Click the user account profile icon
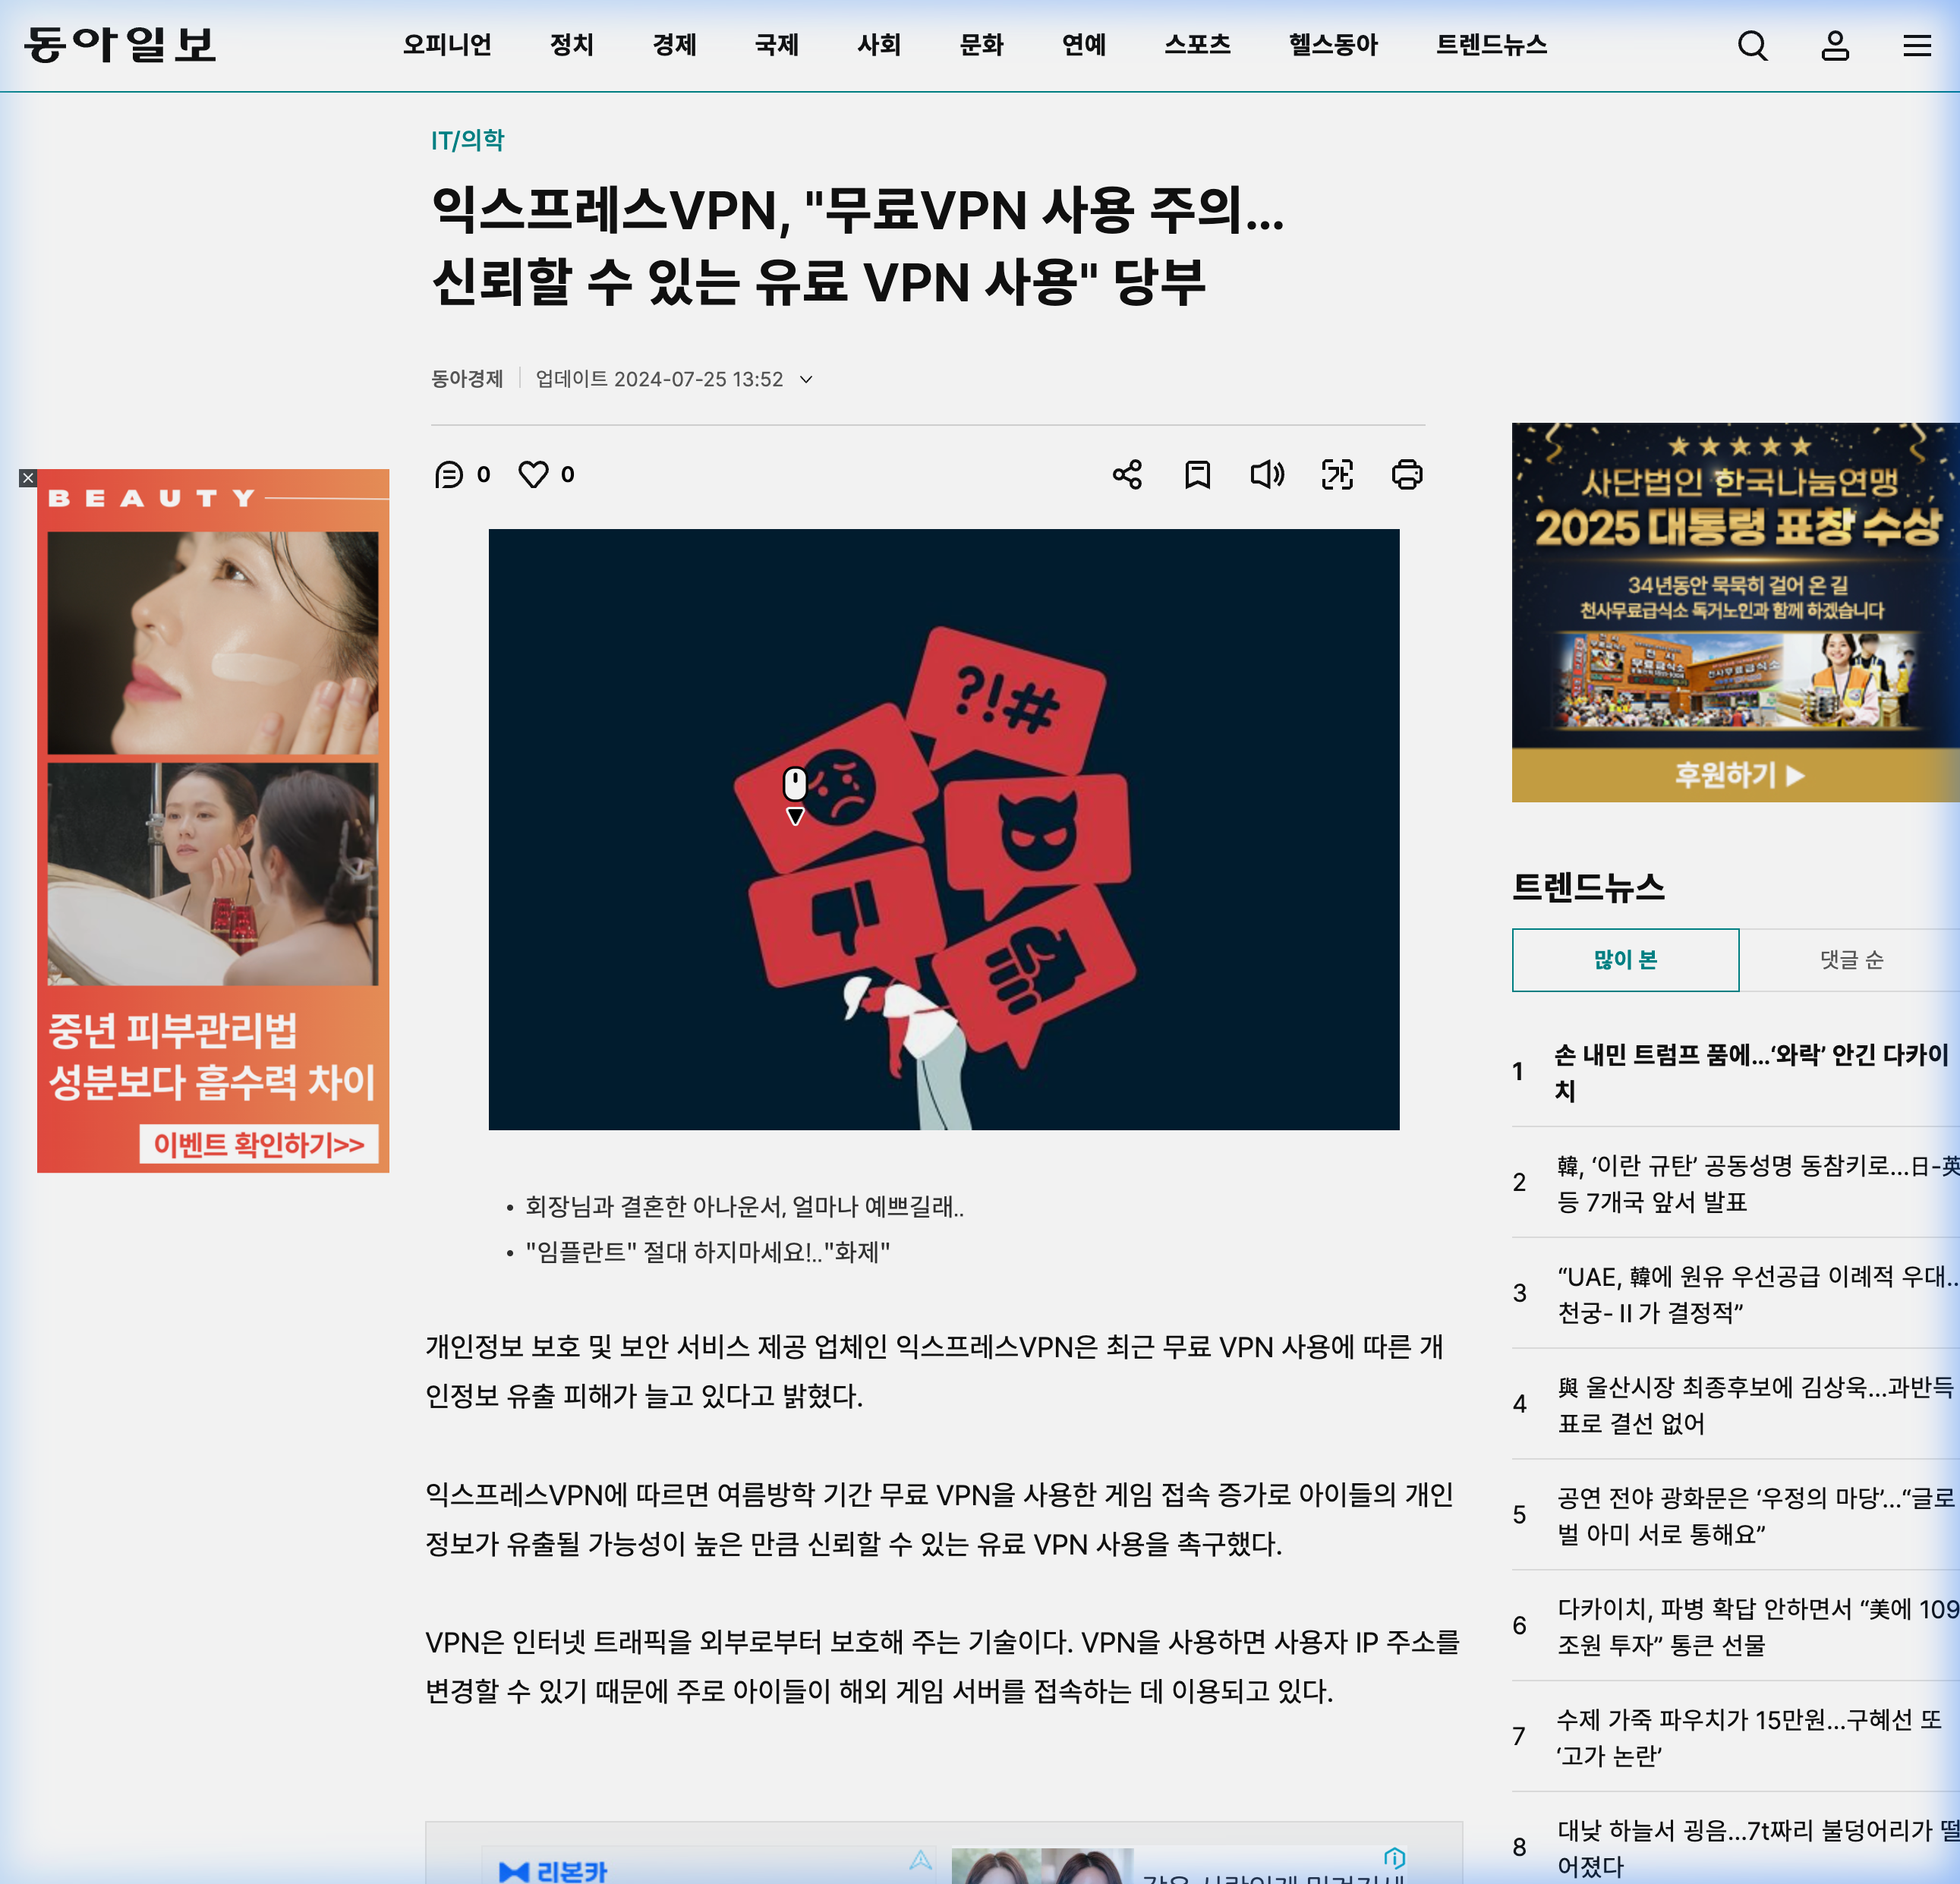The height and width of the screenshot is (1884, 1960). coord(1835,46)
